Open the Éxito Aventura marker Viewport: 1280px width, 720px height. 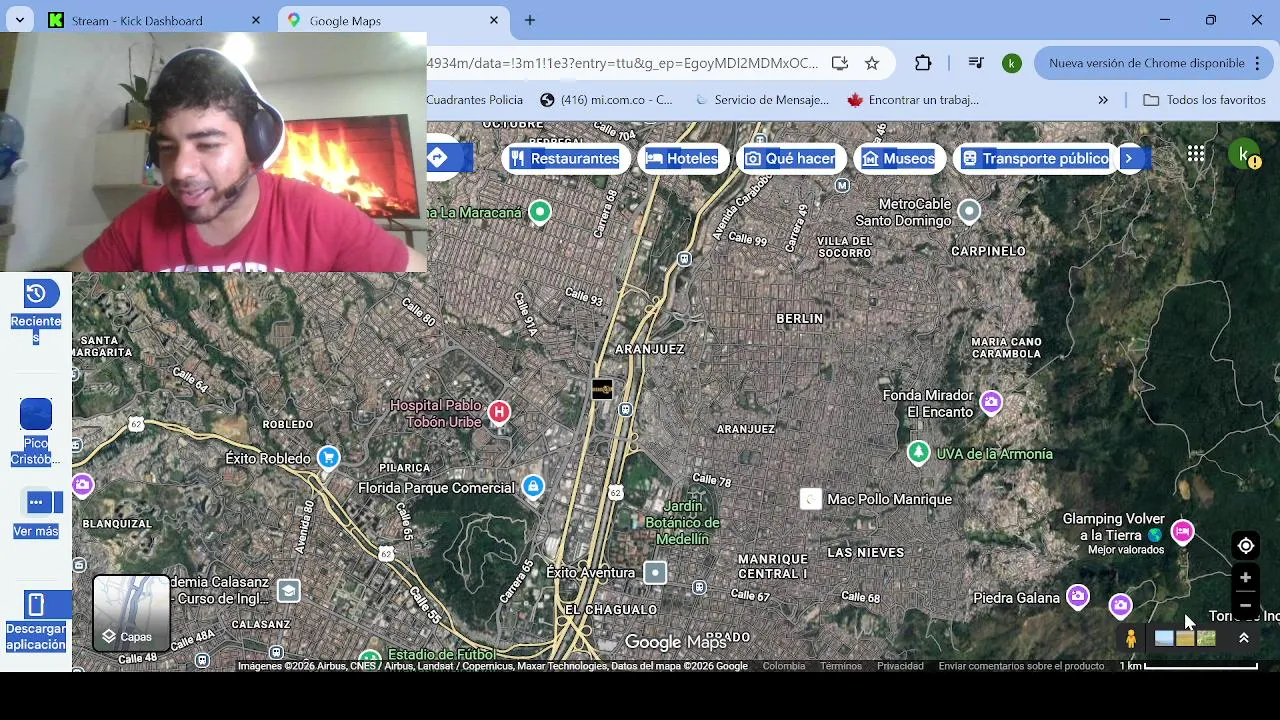click(x=655, y=573)
